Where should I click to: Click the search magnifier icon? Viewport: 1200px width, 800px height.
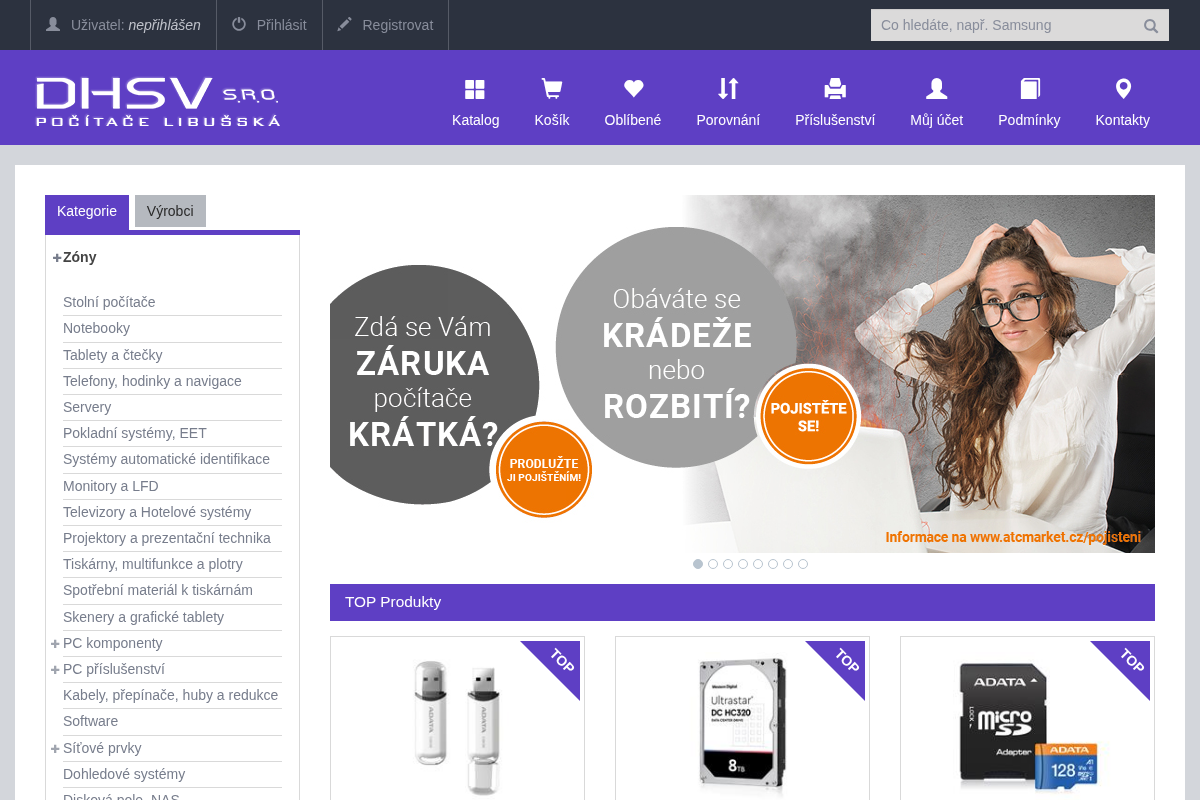(1151, 26)
